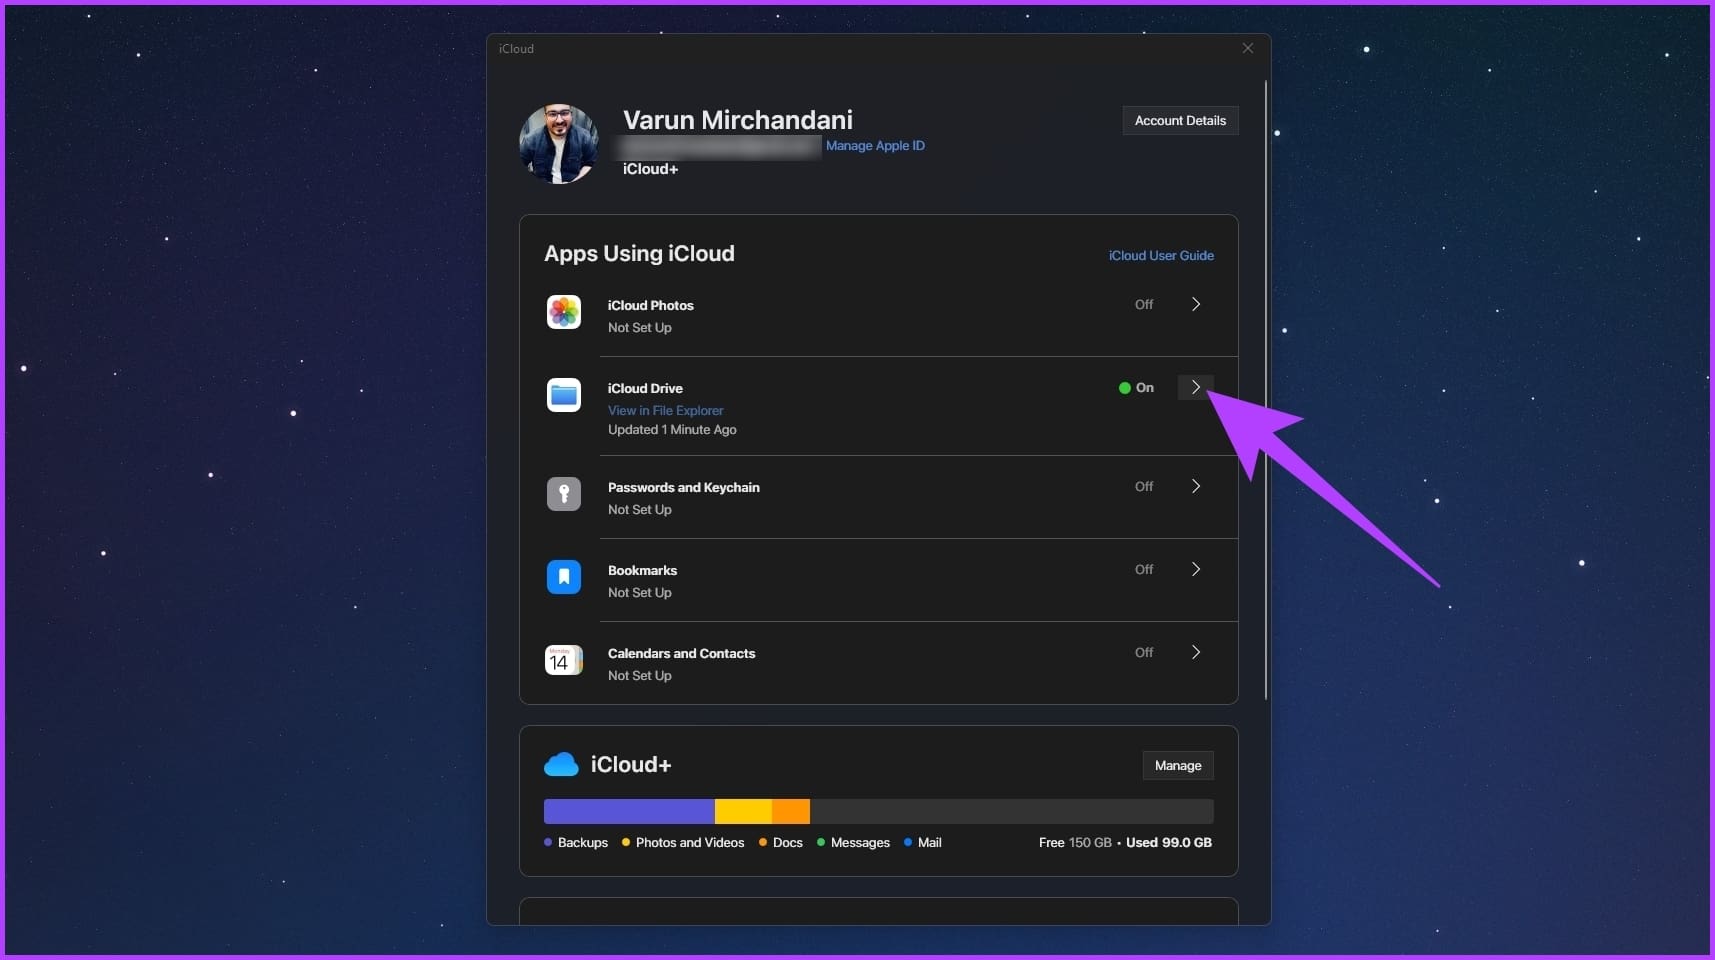1715x960 pixels.
Task: Click Updated 1 Minute Ago text
Action: 672,429
